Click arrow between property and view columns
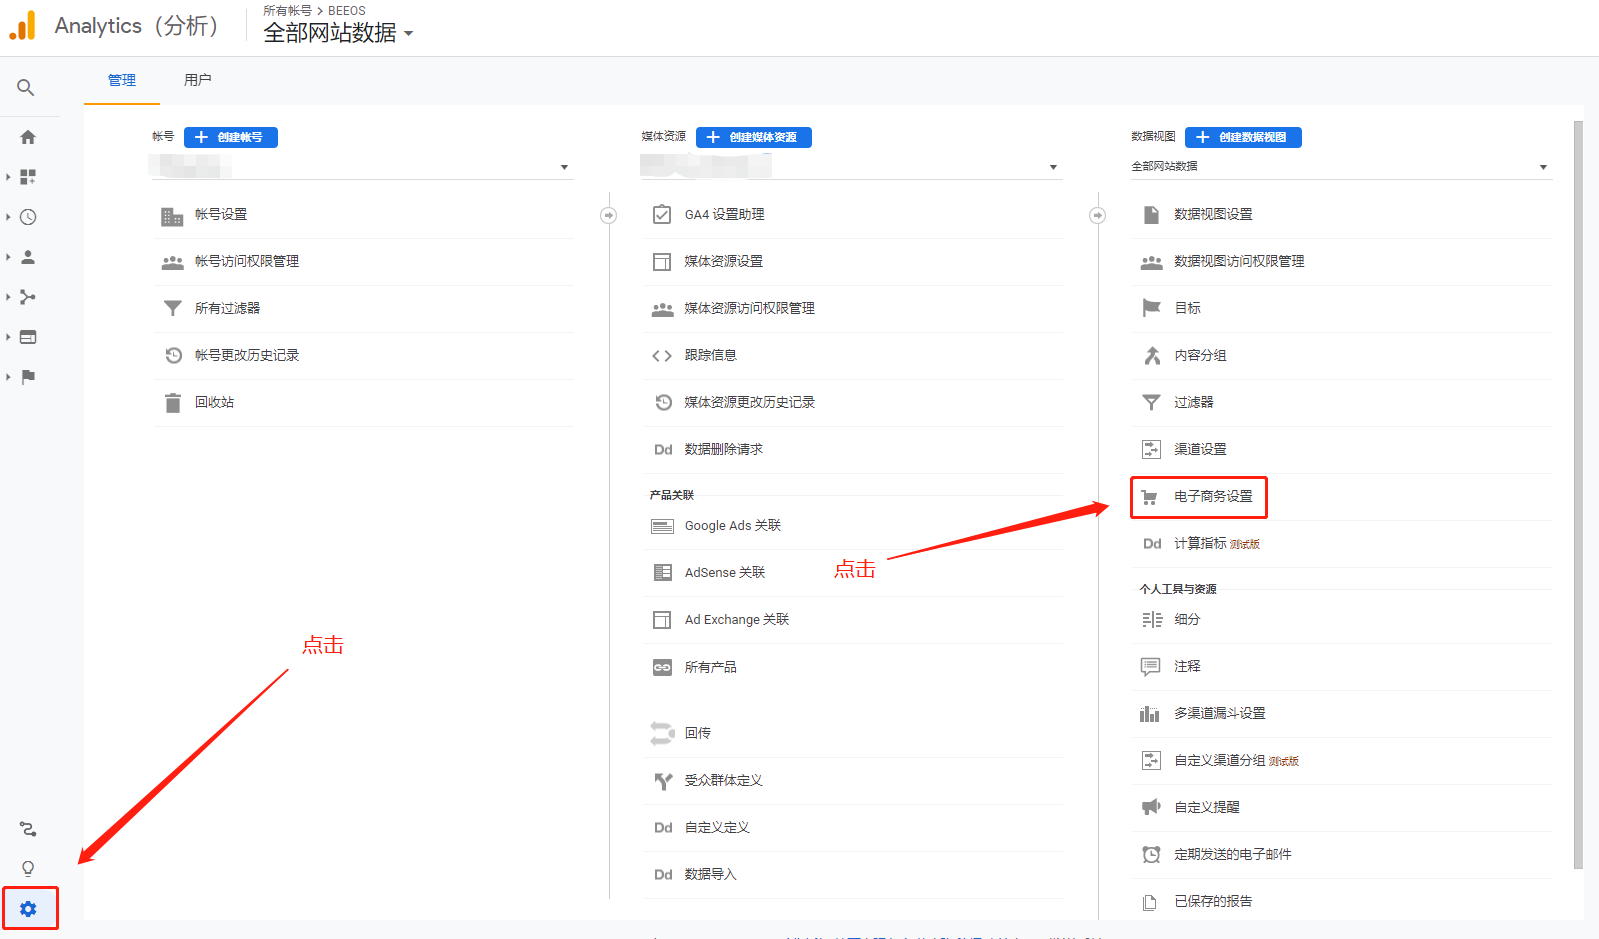Screen dimensions: 1599x939 pyautogui.click(x=1097, y=215)
